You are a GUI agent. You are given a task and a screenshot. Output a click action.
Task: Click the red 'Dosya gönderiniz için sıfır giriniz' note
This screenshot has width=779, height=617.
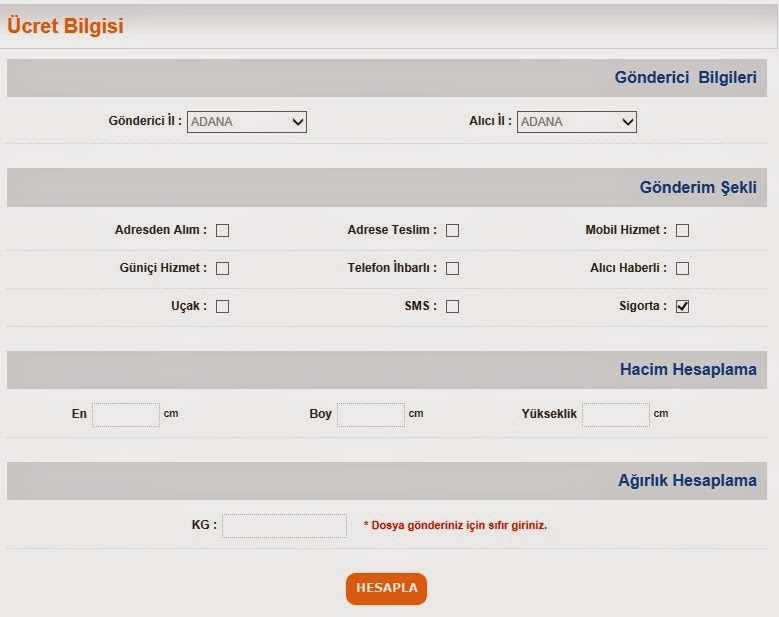tap(455, 526)
